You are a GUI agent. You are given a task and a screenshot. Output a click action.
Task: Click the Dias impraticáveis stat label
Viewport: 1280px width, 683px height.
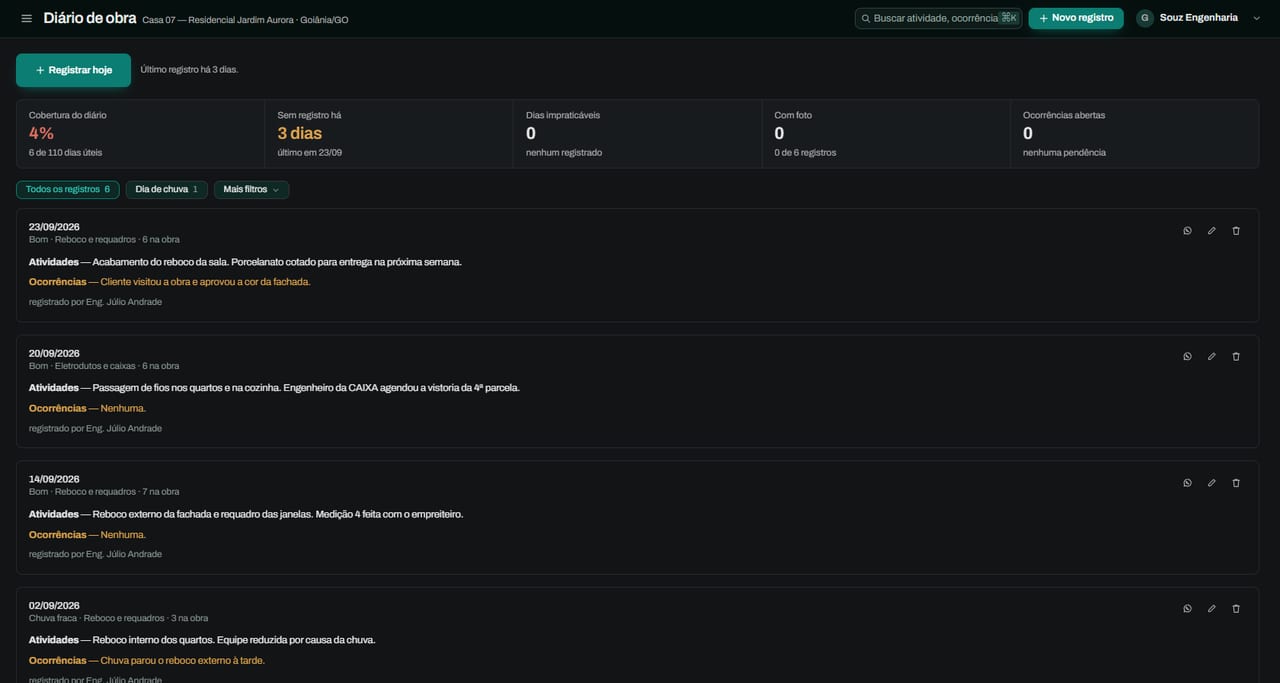(563, 115)
